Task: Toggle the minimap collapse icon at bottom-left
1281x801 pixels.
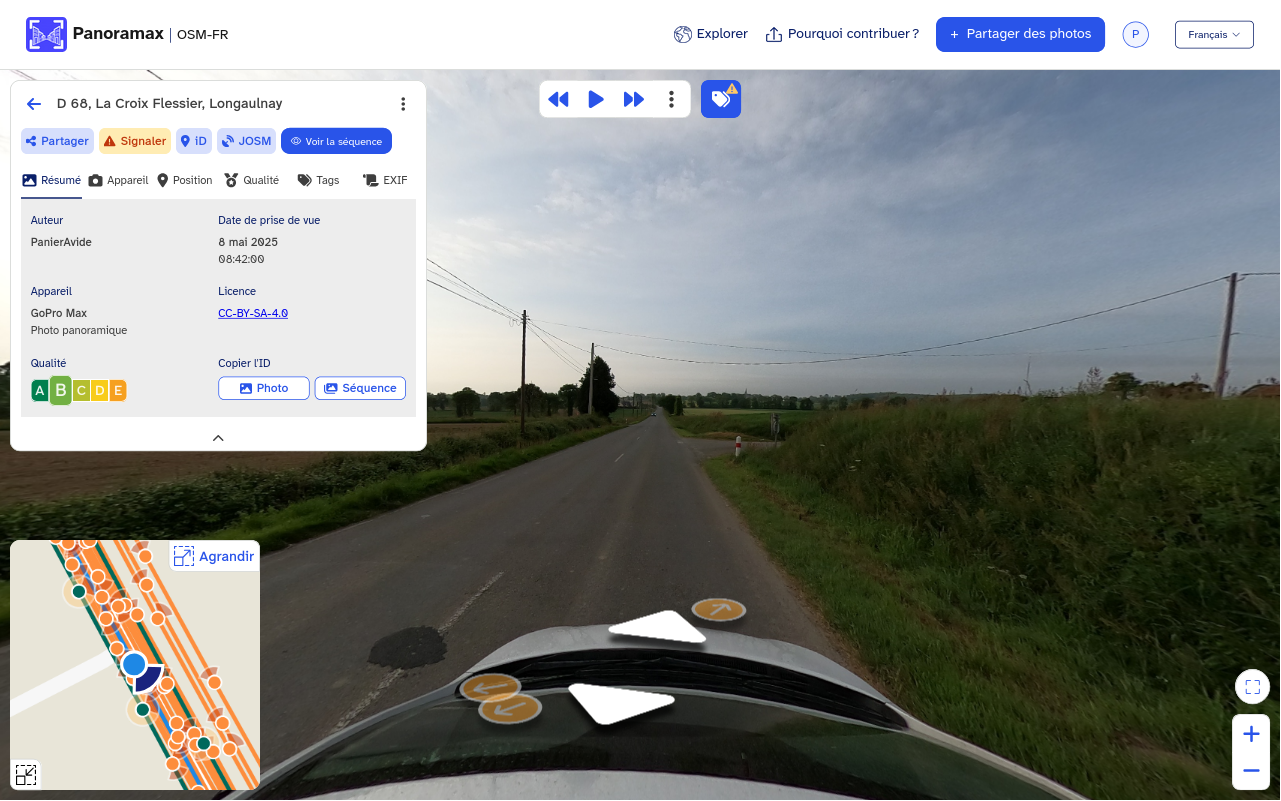Action: tap(26, 774)
